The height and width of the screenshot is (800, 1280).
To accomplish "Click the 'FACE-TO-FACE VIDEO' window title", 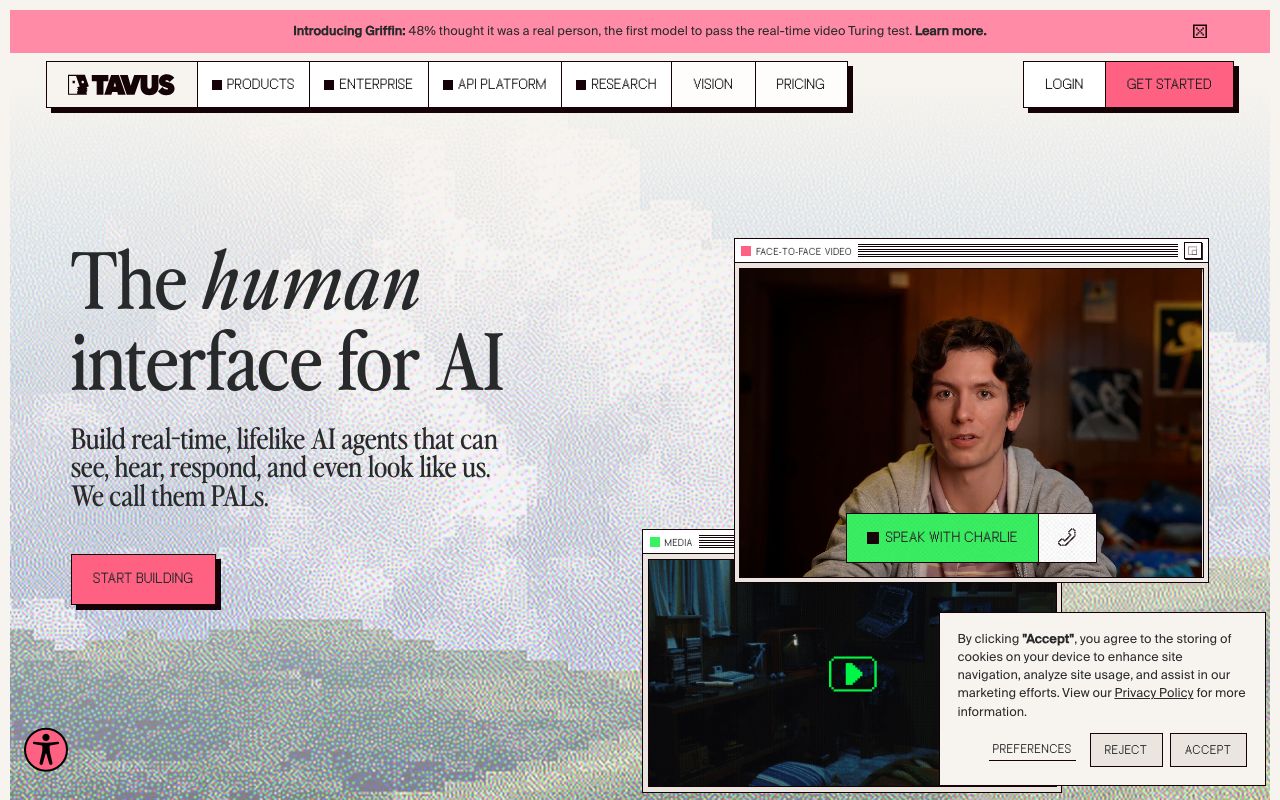I will (804, 252).
